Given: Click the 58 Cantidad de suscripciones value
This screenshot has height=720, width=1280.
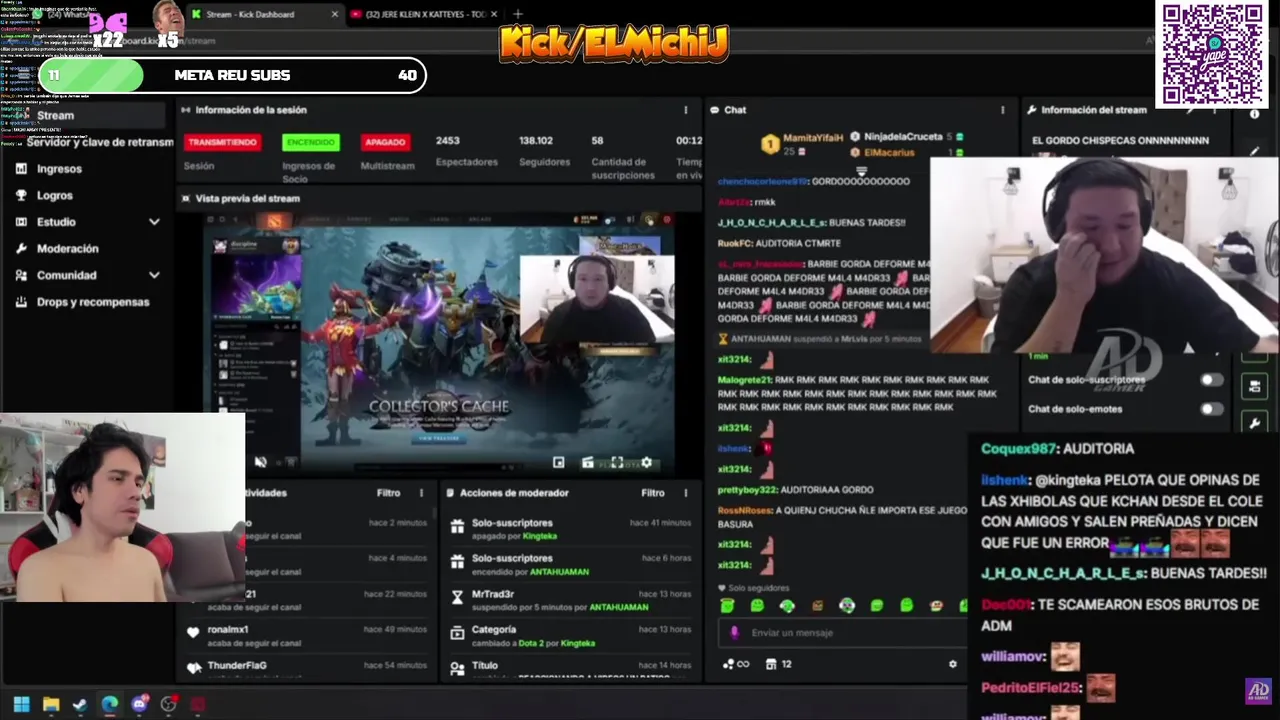Looking at the screenshot, I should click(x=597, y=141).
